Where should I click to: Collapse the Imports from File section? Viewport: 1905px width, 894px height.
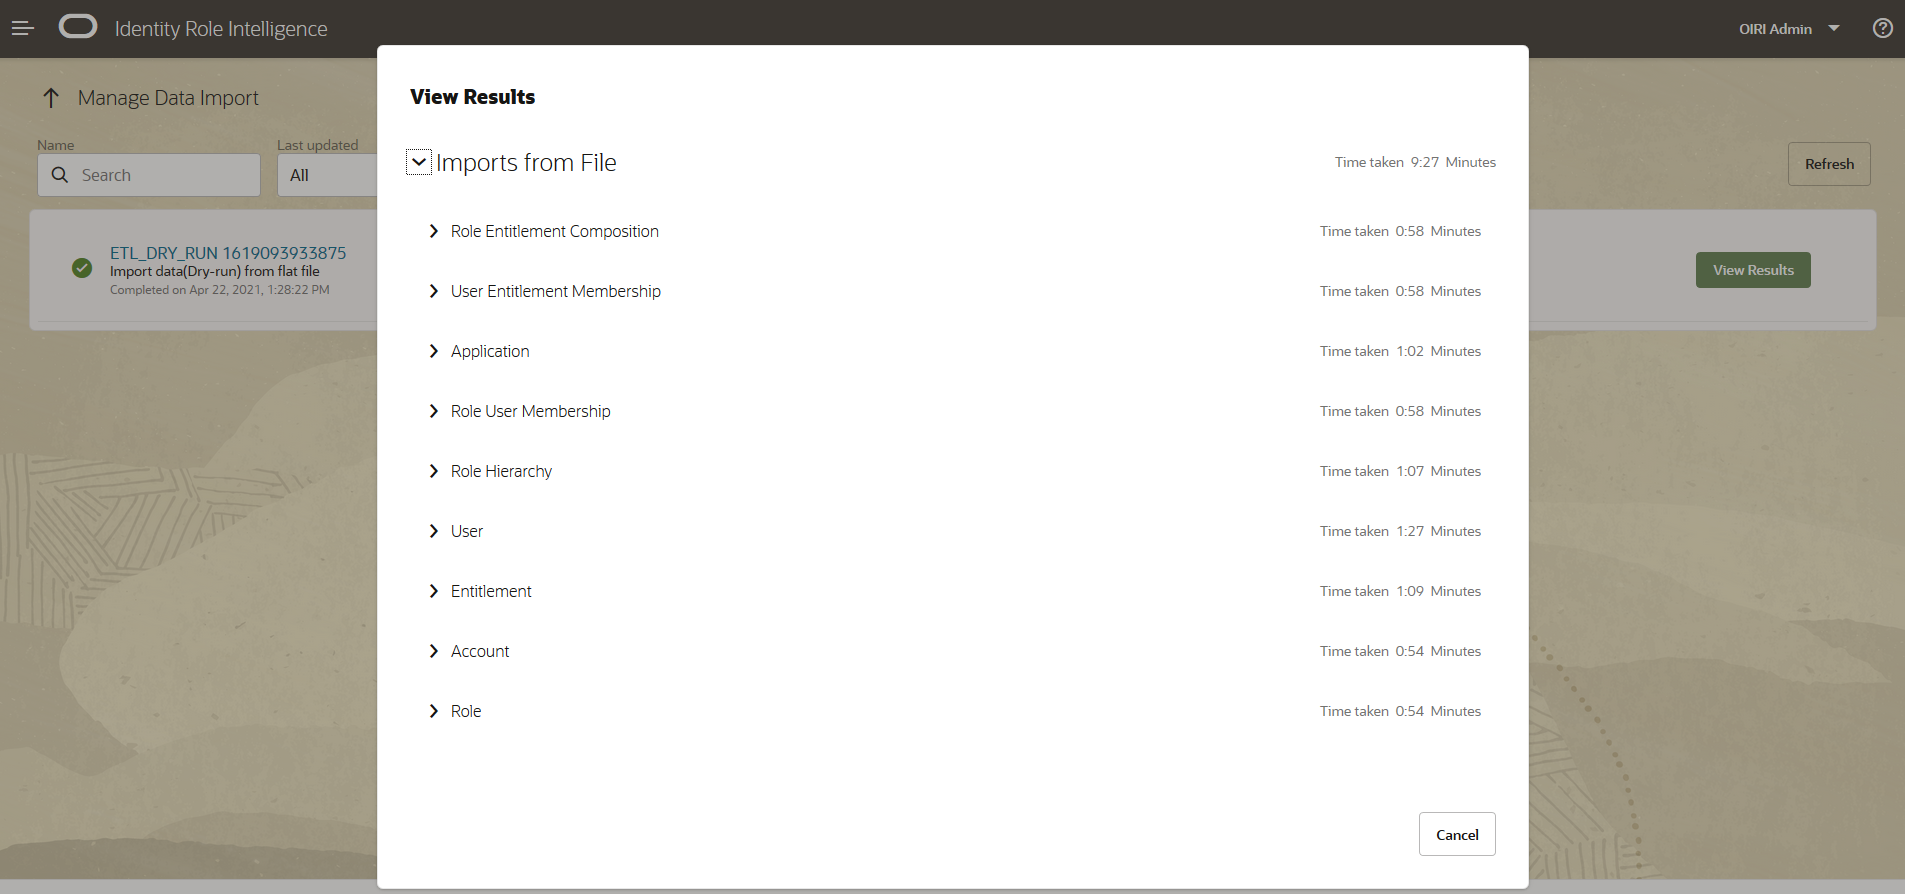click(x=419, y=162)
